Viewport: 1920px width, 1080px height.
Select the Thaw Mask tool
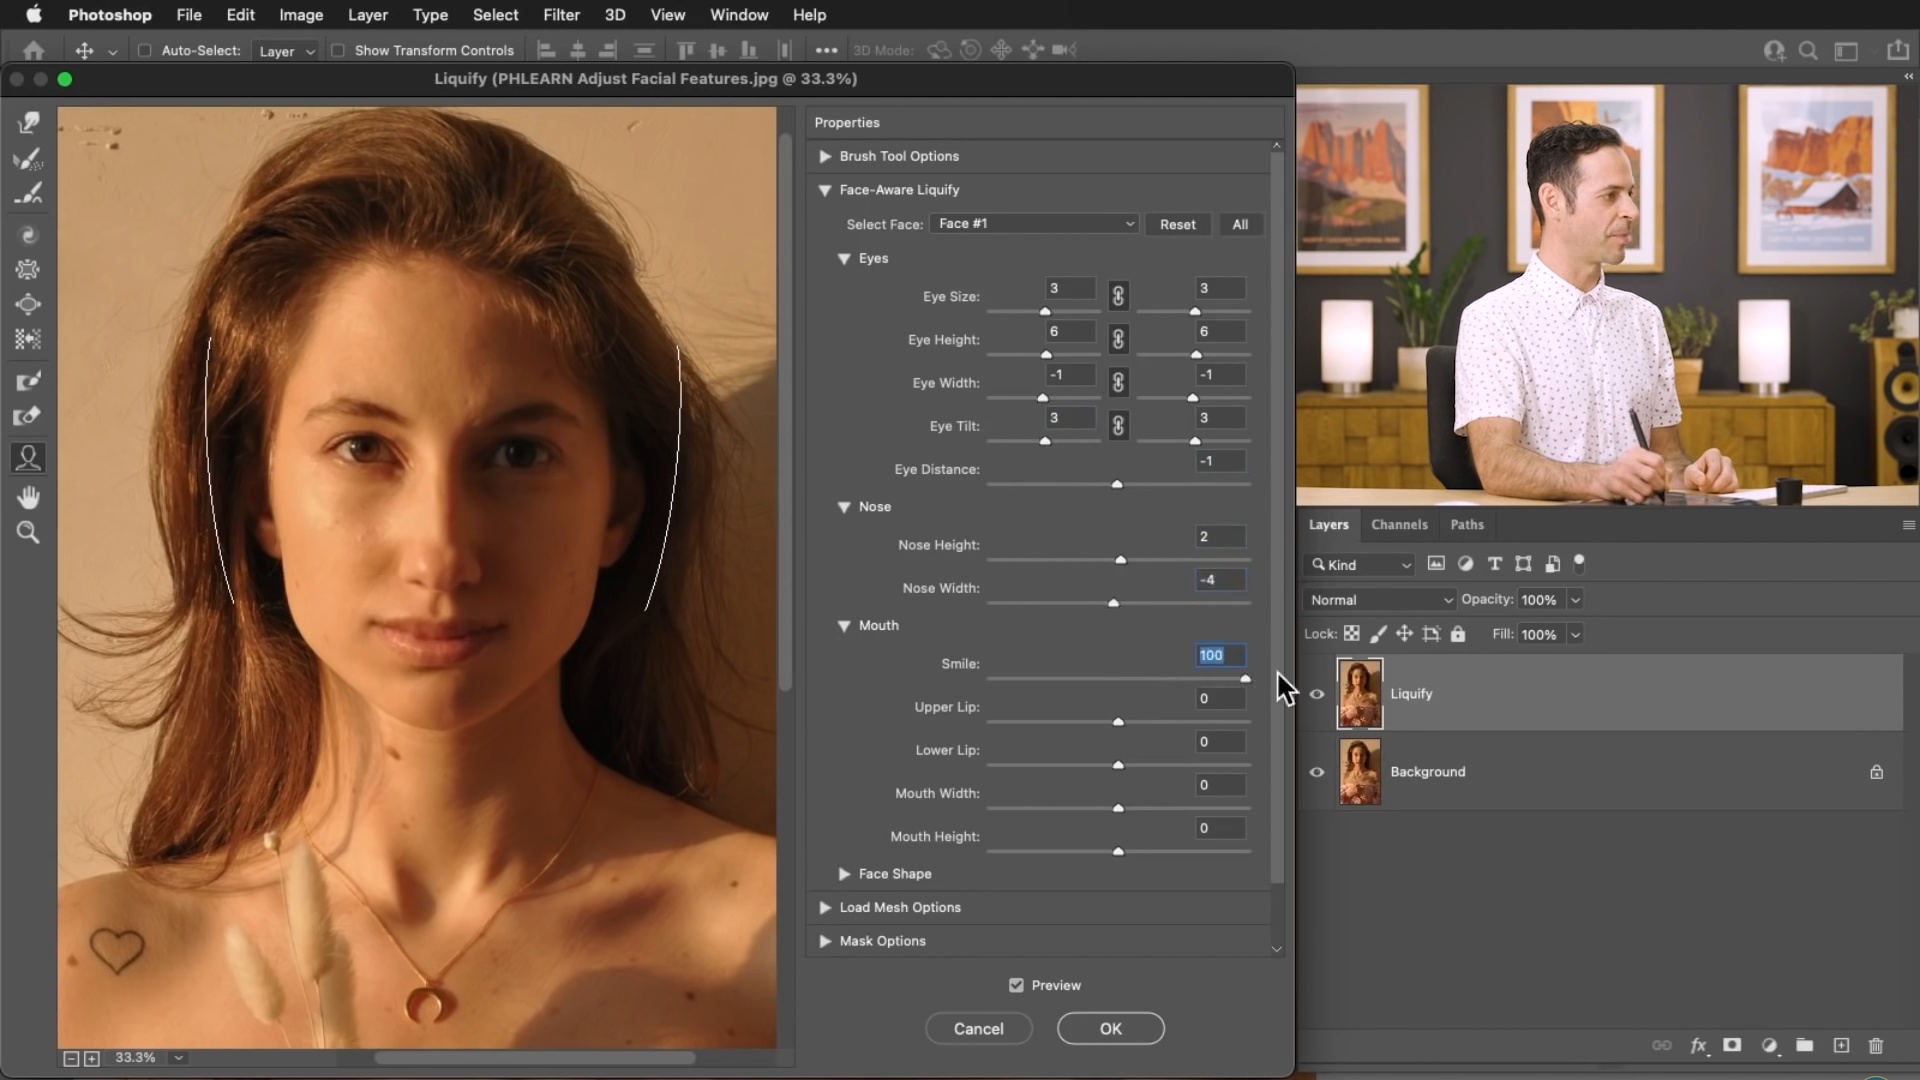(28, 416)
